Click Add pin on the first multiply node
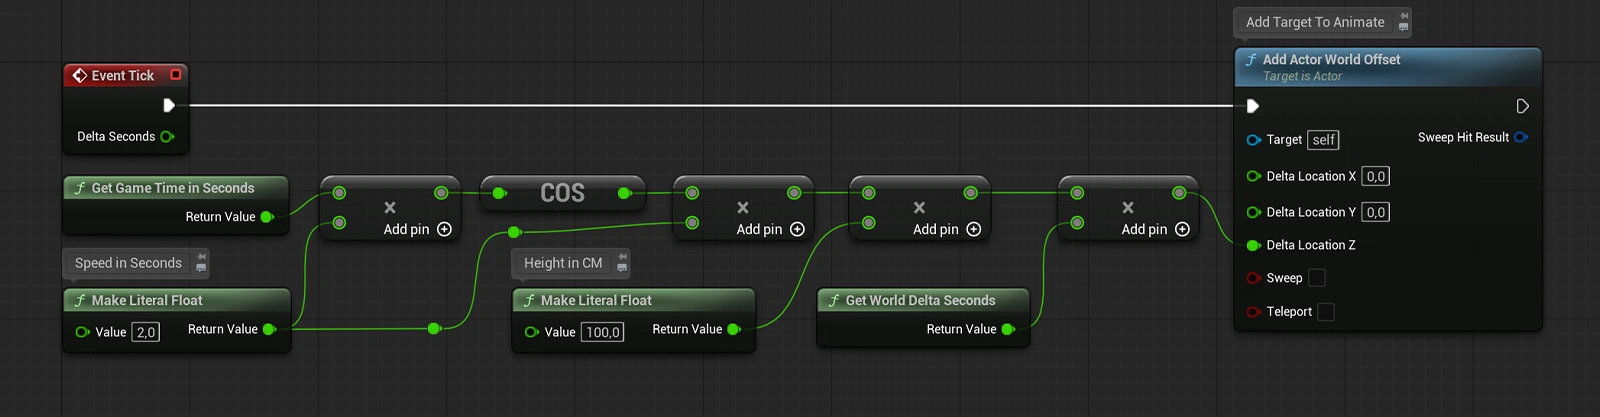 pos(418,229)
